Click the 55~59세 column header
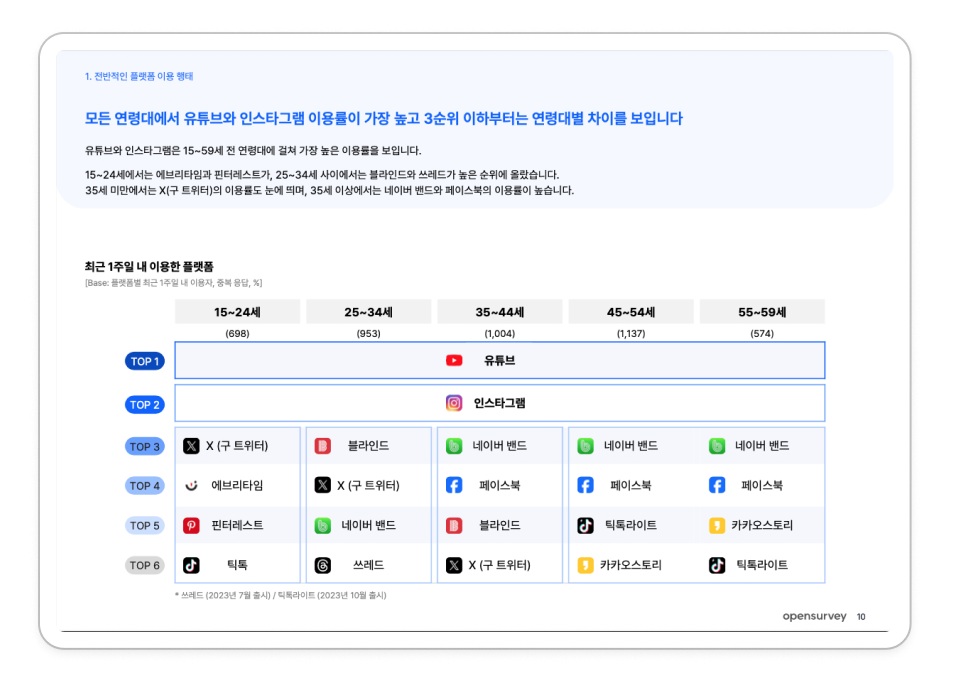The height and width of the screenshot is (691, 958). coord(762,312)
